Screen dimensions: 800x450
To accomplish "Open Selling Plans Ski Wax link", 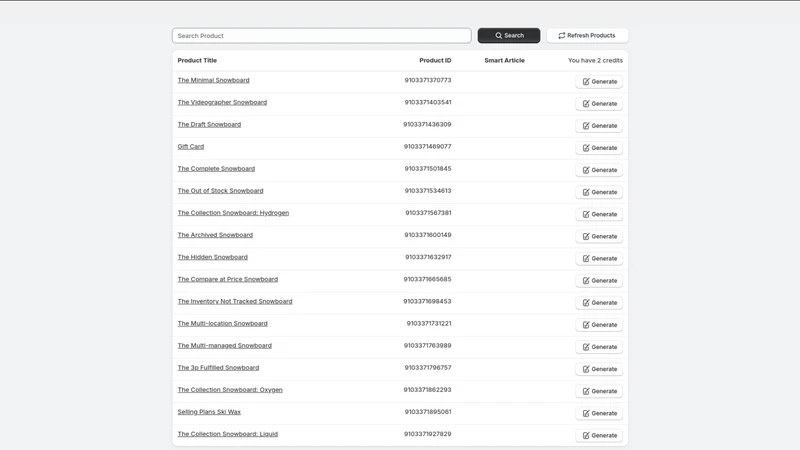I will click(x=209, y=412).
